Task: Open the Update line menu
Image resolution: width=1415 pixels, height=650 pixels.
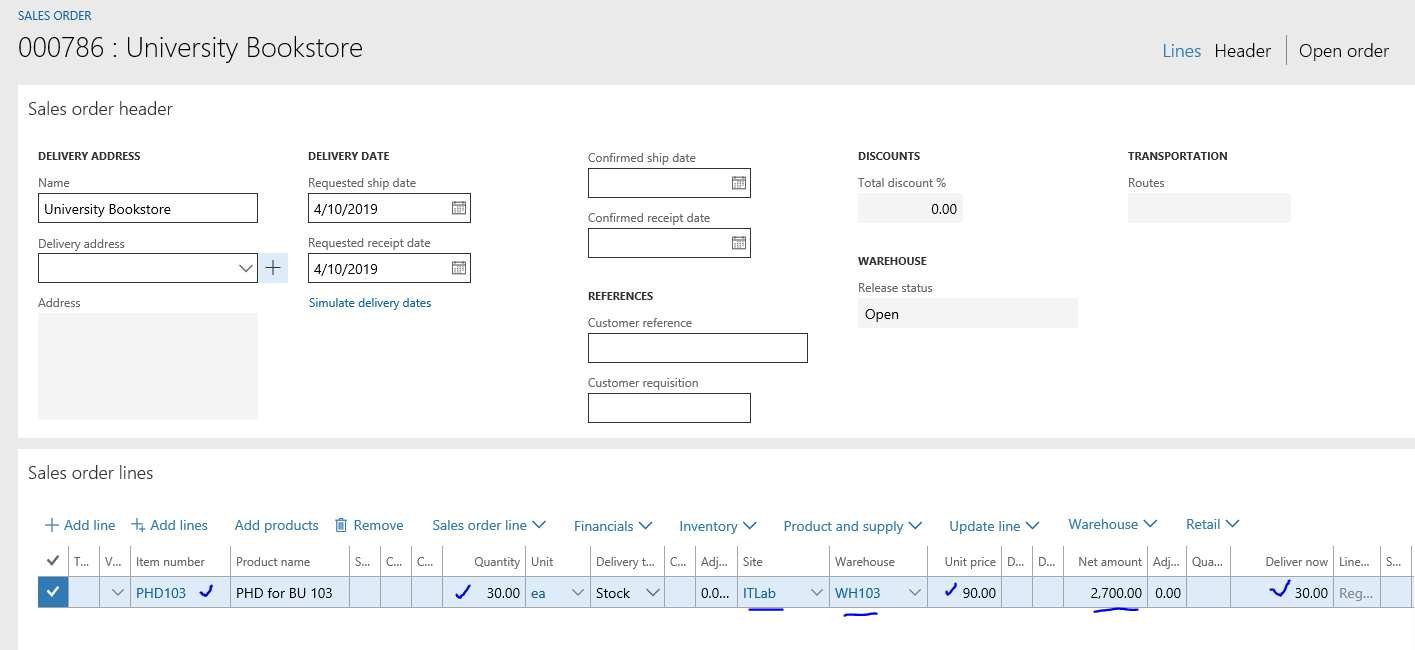Action: (x=994, y=526)
